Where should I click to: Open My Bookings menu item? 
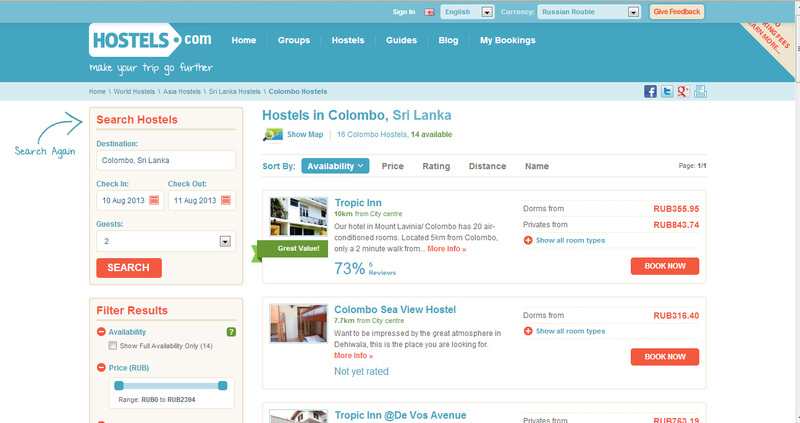pyautogui.click(x=508, y=40)
